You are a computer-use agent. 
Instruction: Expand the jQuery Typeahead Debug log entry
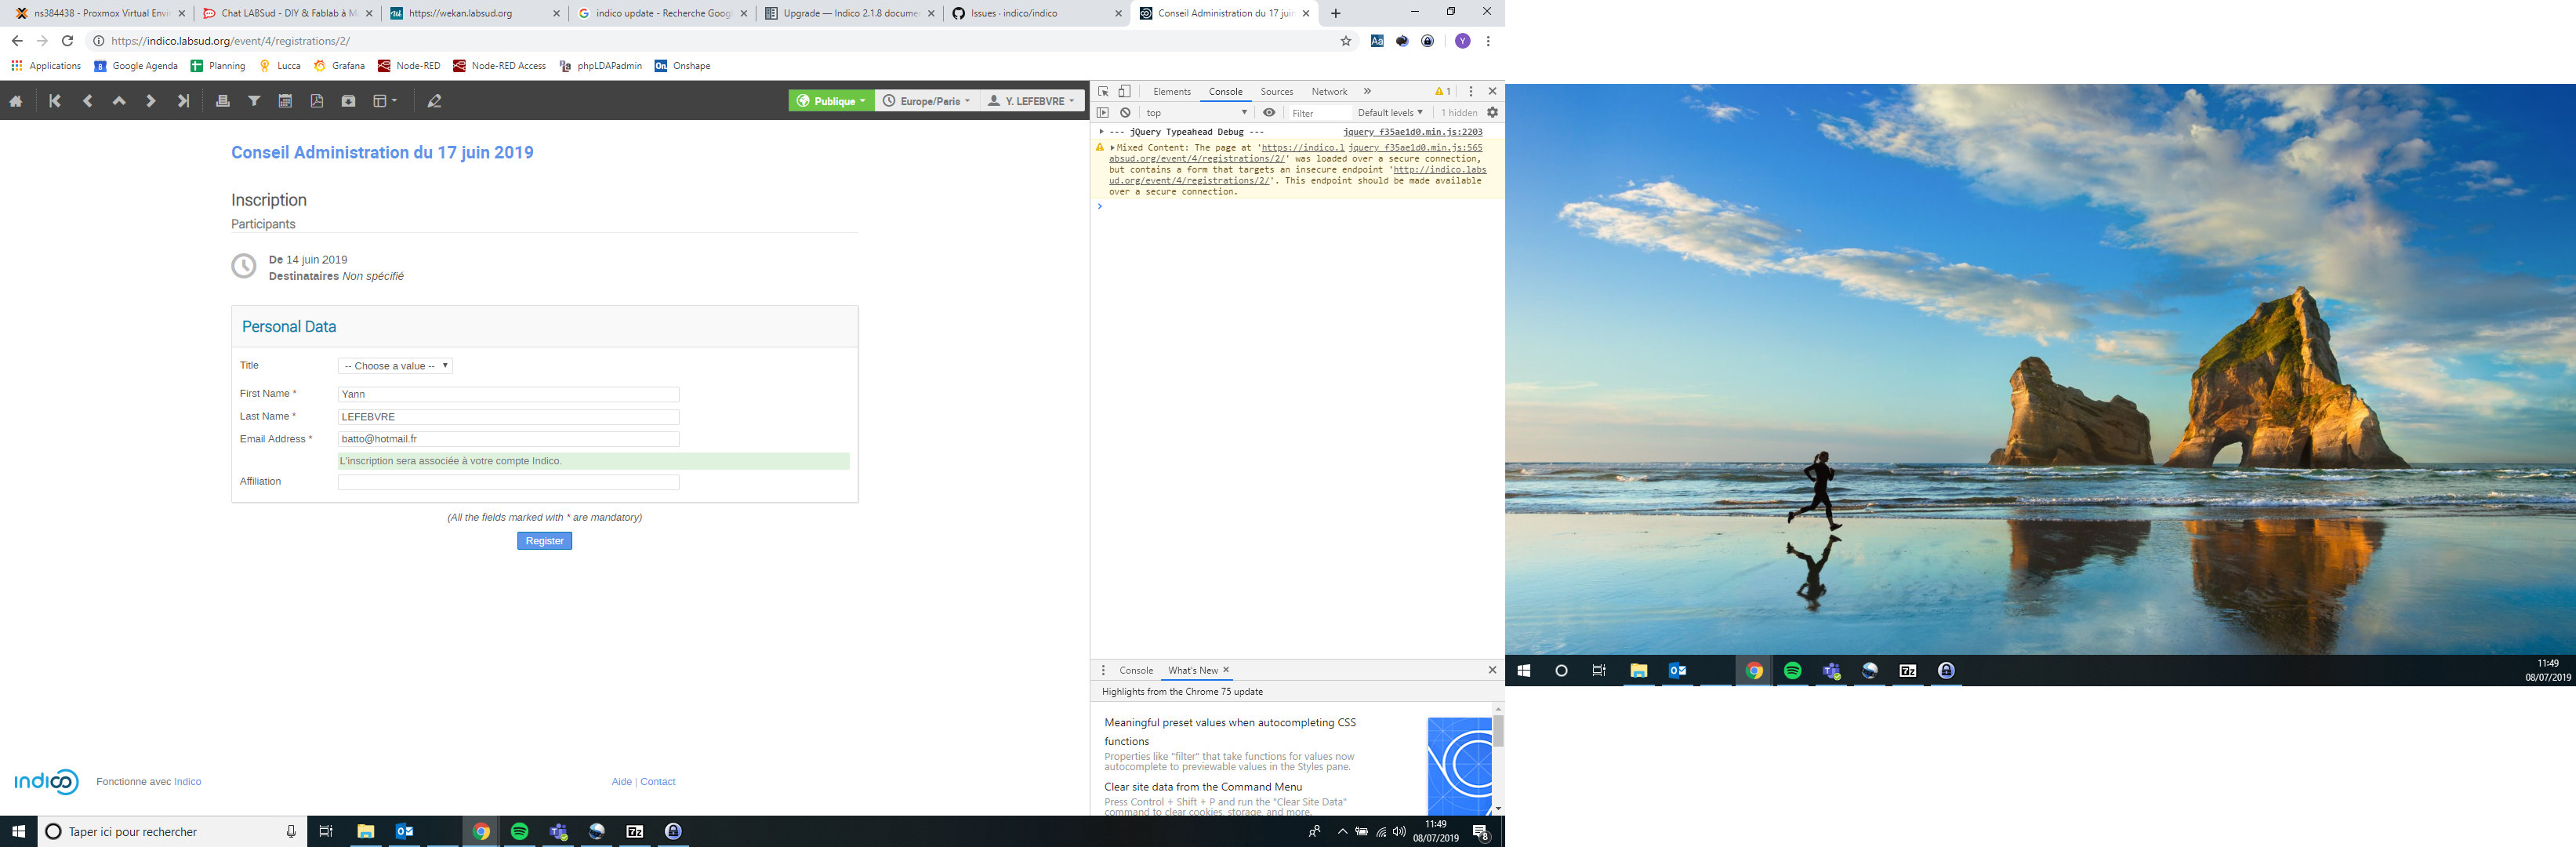point(1101,131)
